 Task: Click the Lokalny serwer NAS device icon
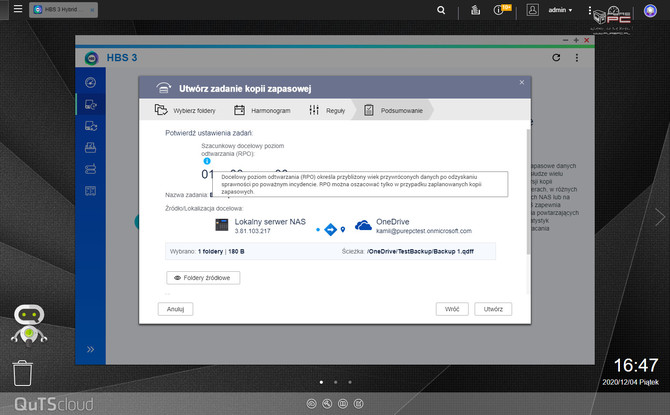pos(221,224)
